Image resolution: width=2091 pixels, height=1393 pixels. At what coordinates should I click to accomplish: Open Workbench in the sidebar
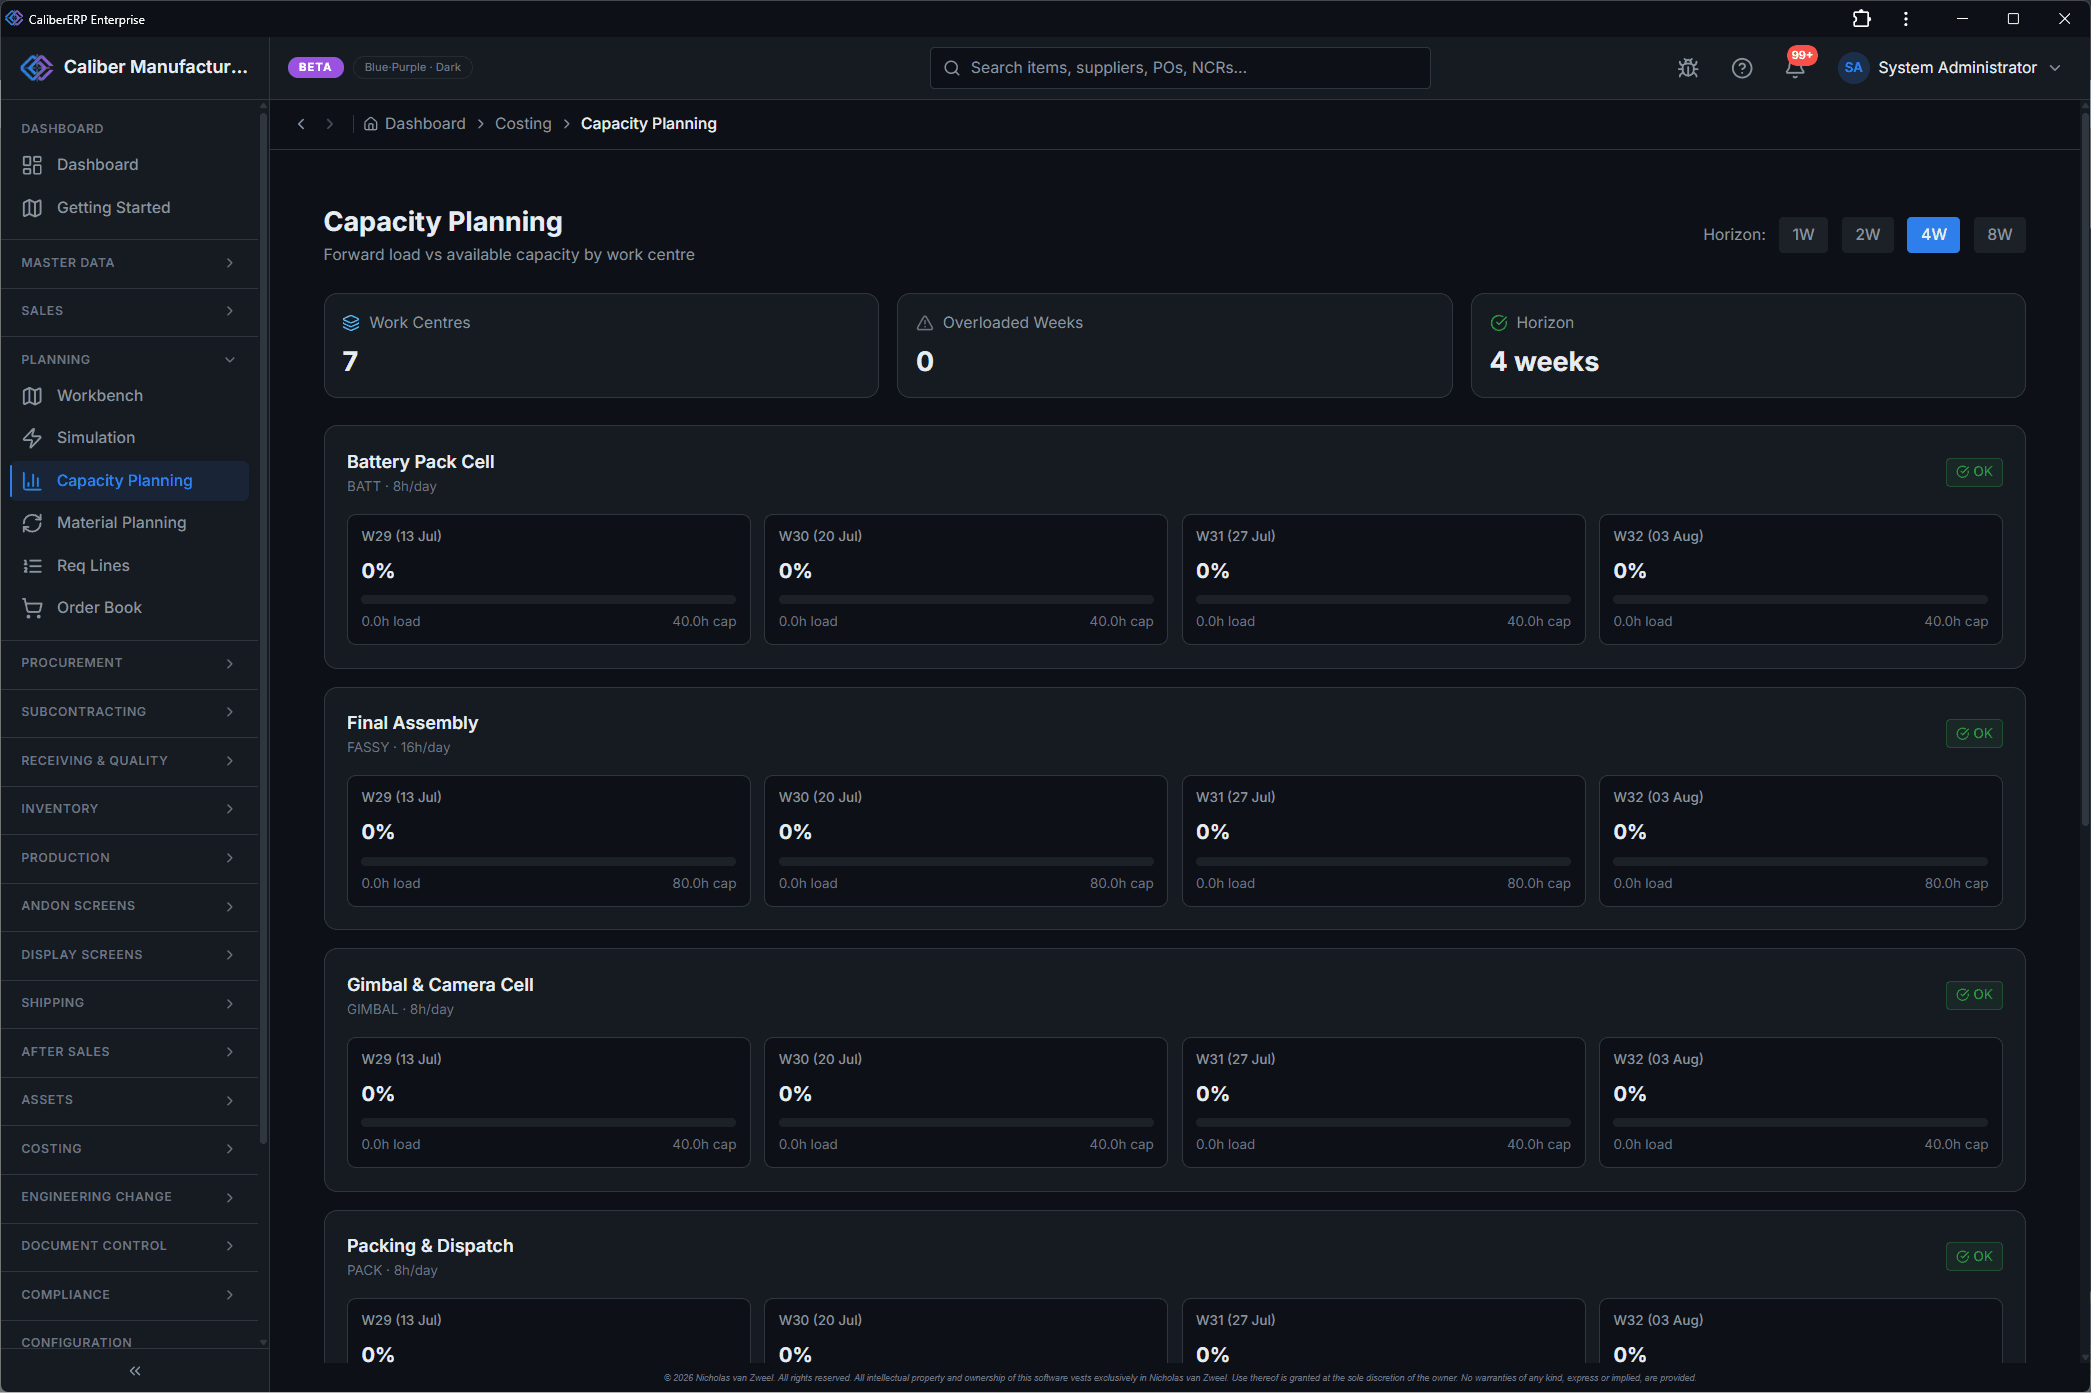[x=129, y=396]
